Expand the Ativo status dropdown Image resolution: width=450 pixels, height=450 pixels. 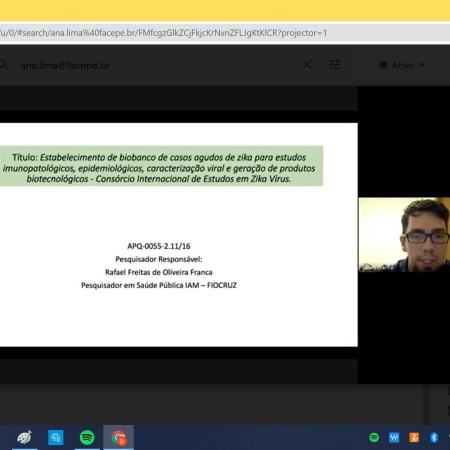pyautogui.click(x=402, y=65)
